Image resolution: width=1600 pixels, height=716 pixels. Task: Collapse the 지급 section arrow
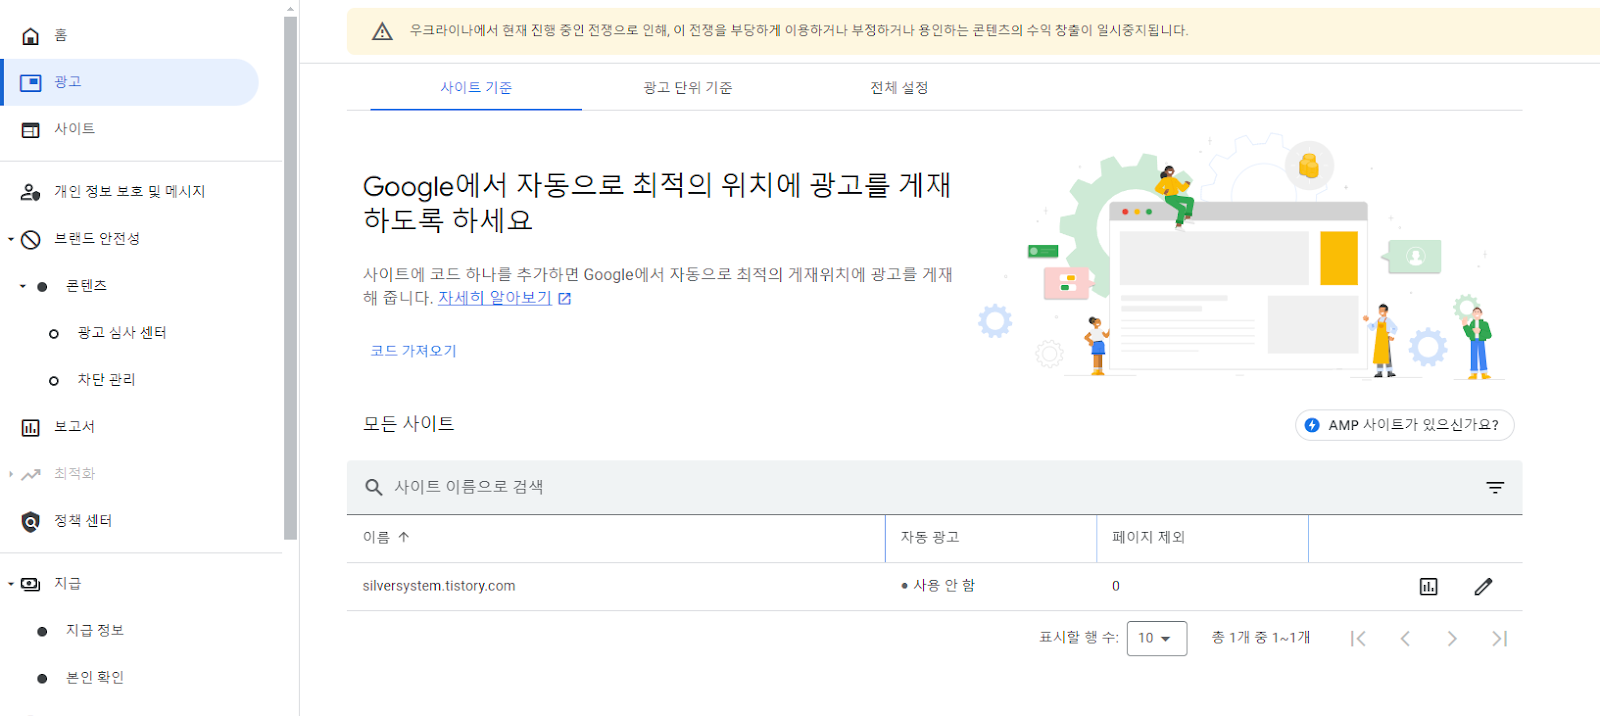(11, 584)
